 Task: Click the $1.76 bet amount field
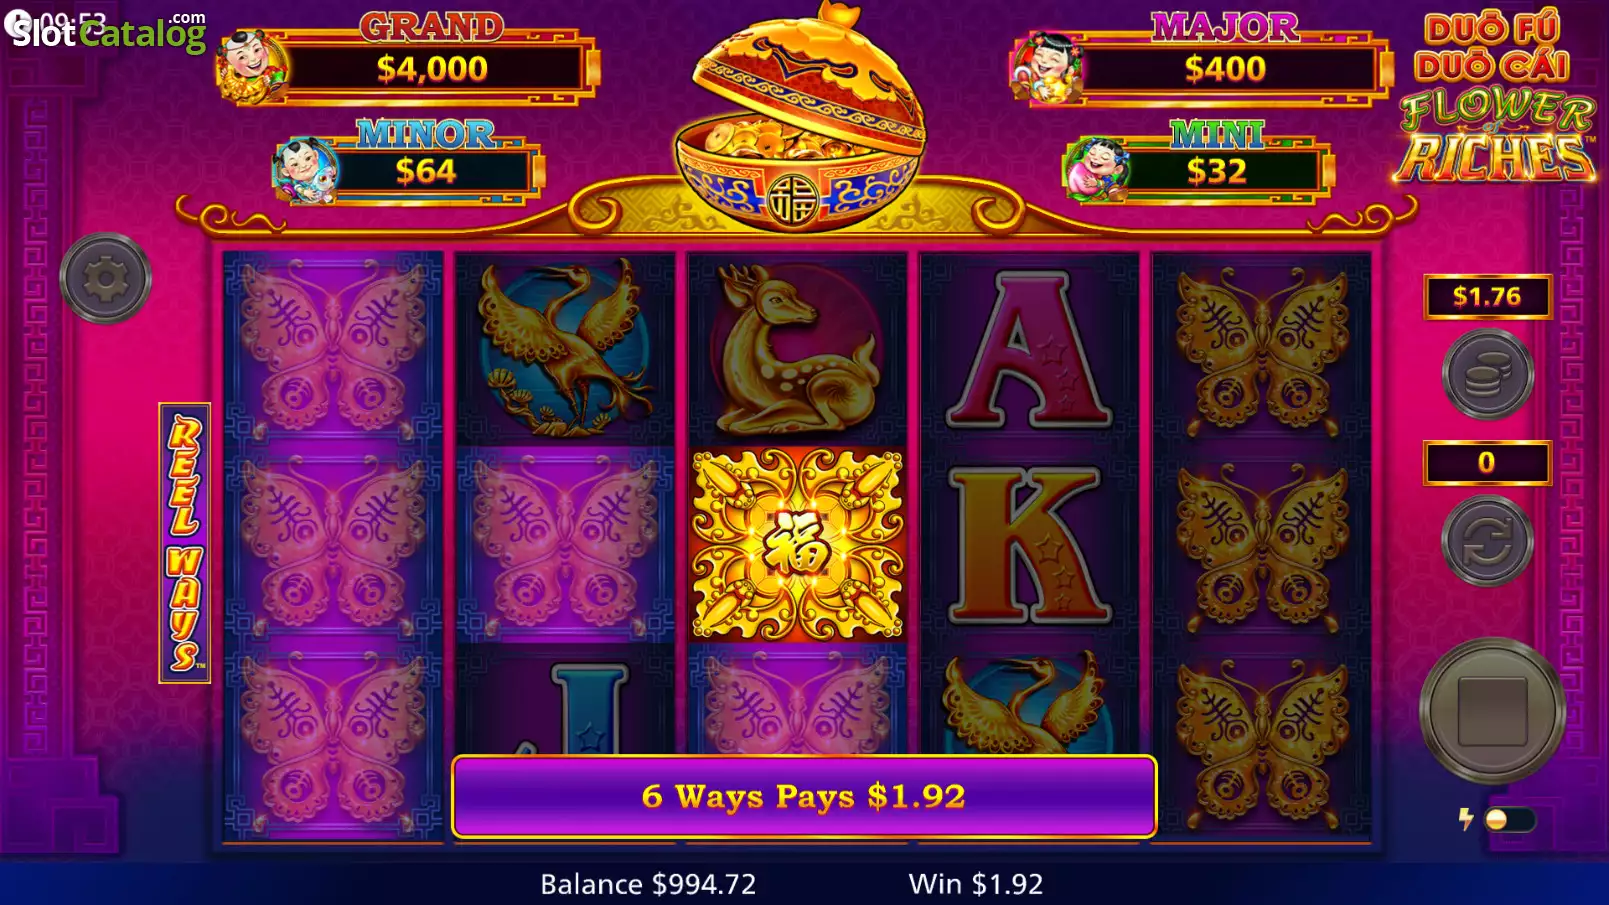[1487, 296]
